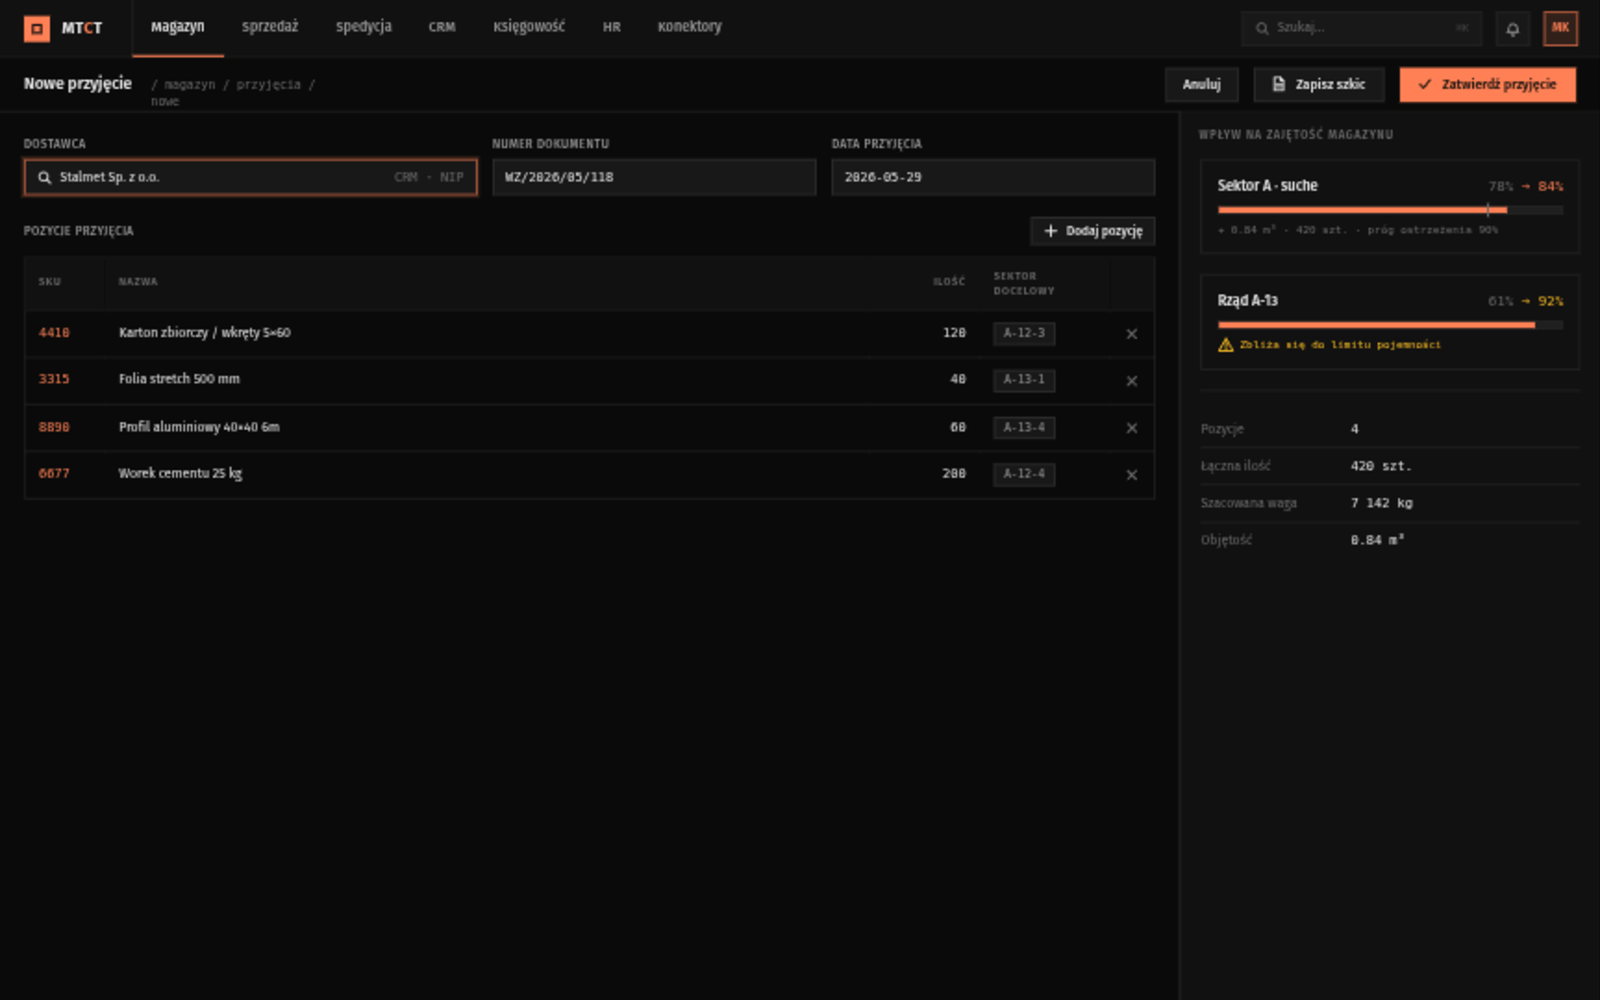Viewport: 1600px width, 1000px height.
Task: Switch to the magazyn tab
Action: coord(178,27)
